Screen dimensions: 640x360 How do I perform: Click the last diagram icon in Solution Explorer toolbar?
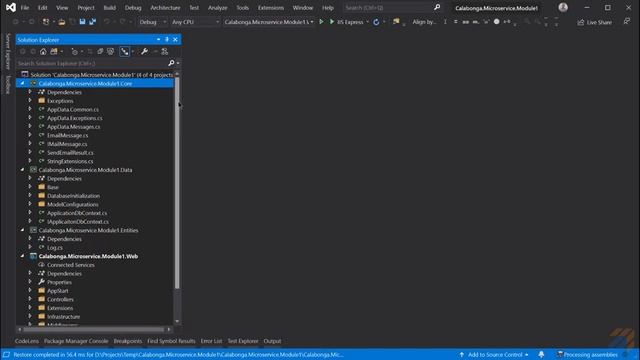click(164, 51)
